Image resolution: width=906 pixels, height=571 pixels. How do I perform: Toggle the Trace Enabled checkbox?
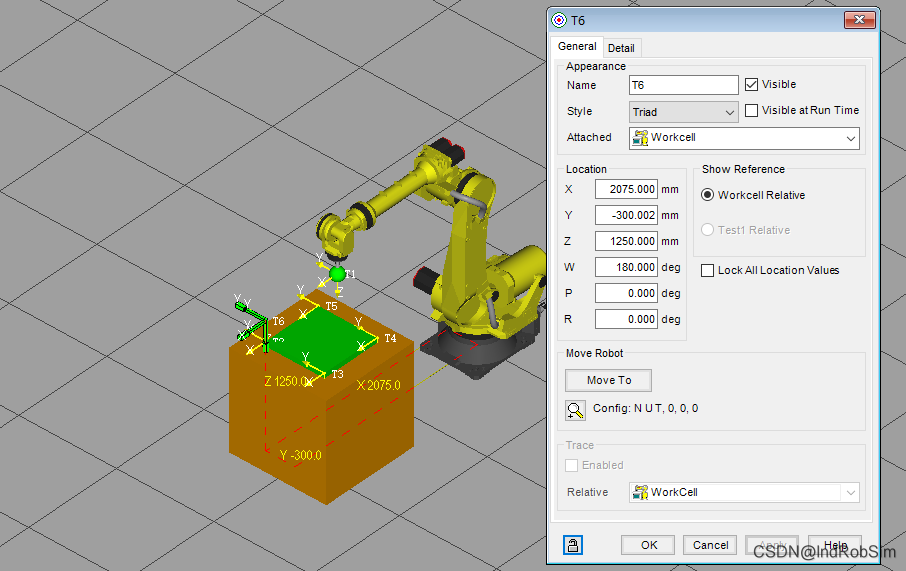pyautogui.click(x=571, y=465)
